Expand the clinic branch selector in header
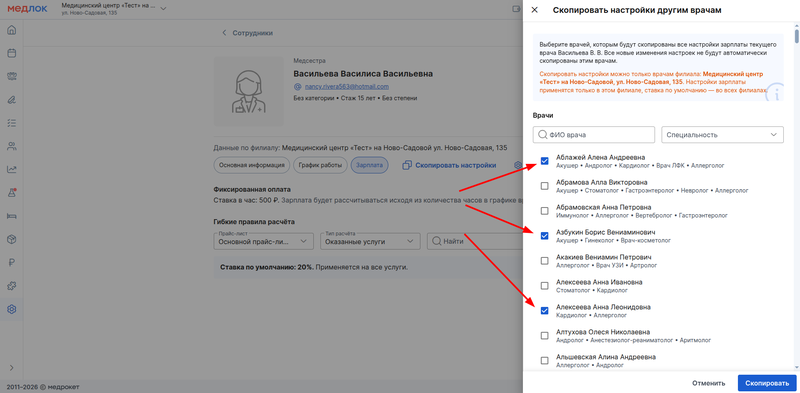Viewport: 800px width, 393px height. pos(163,9)
